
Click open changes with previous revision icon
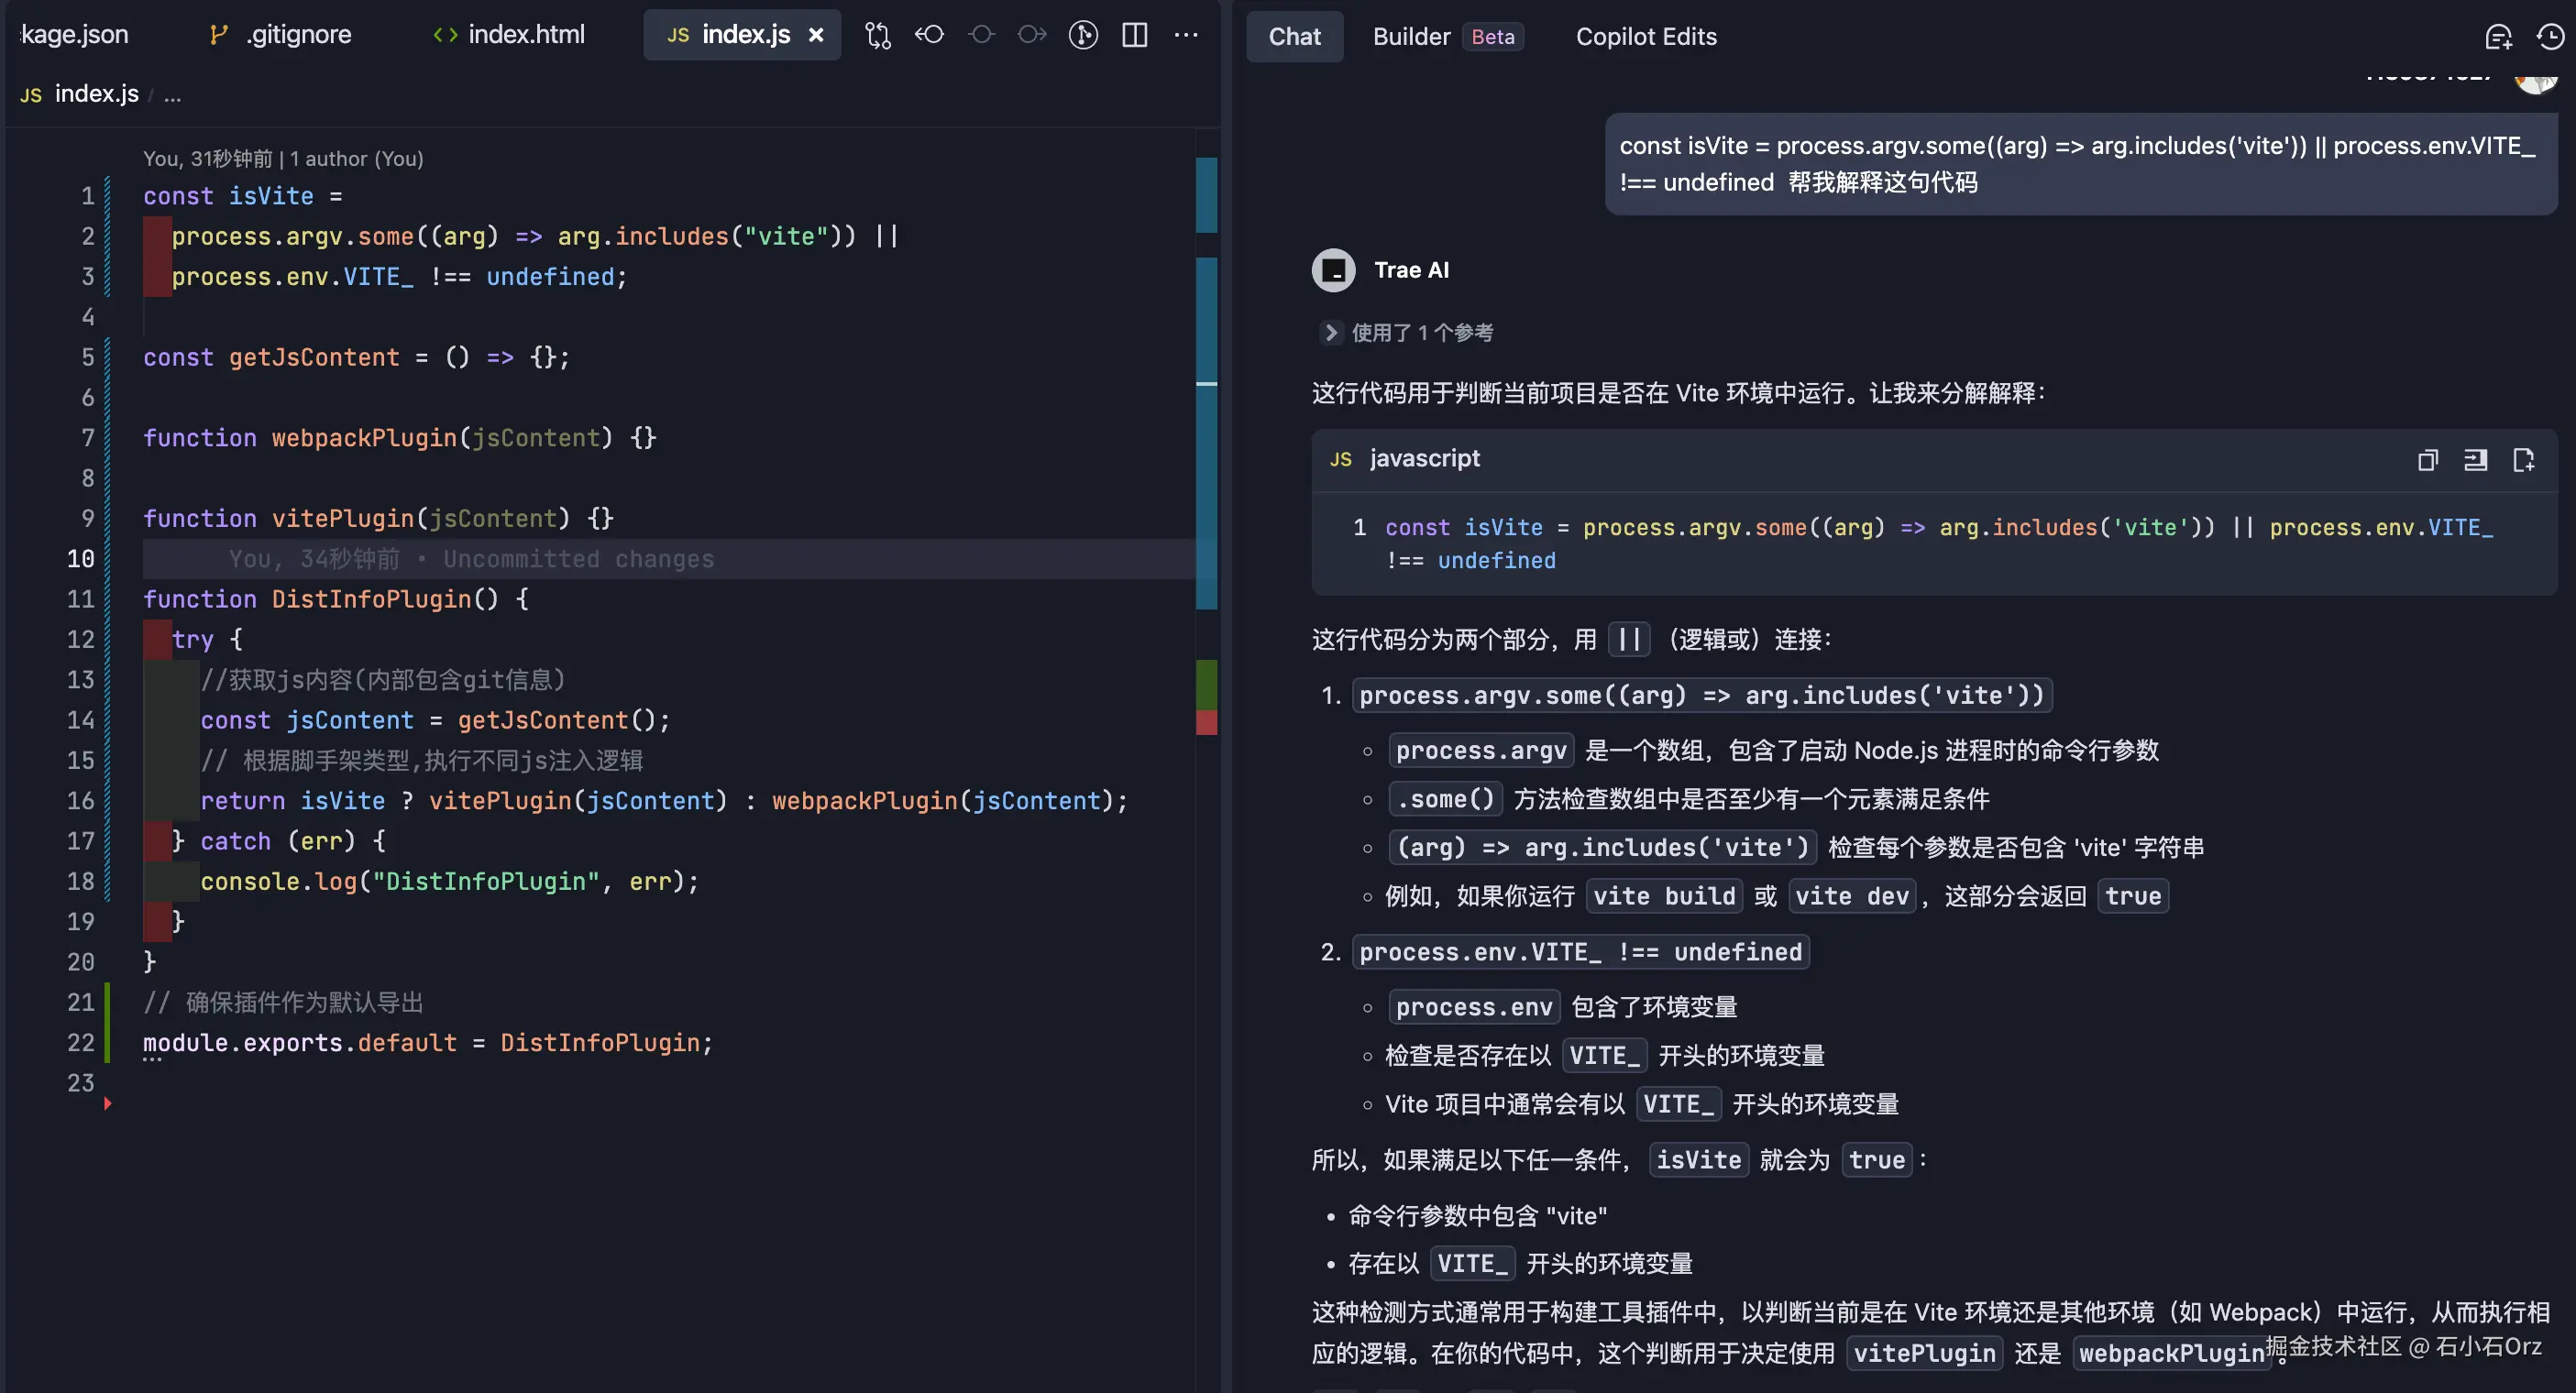[x=929, y=36]
